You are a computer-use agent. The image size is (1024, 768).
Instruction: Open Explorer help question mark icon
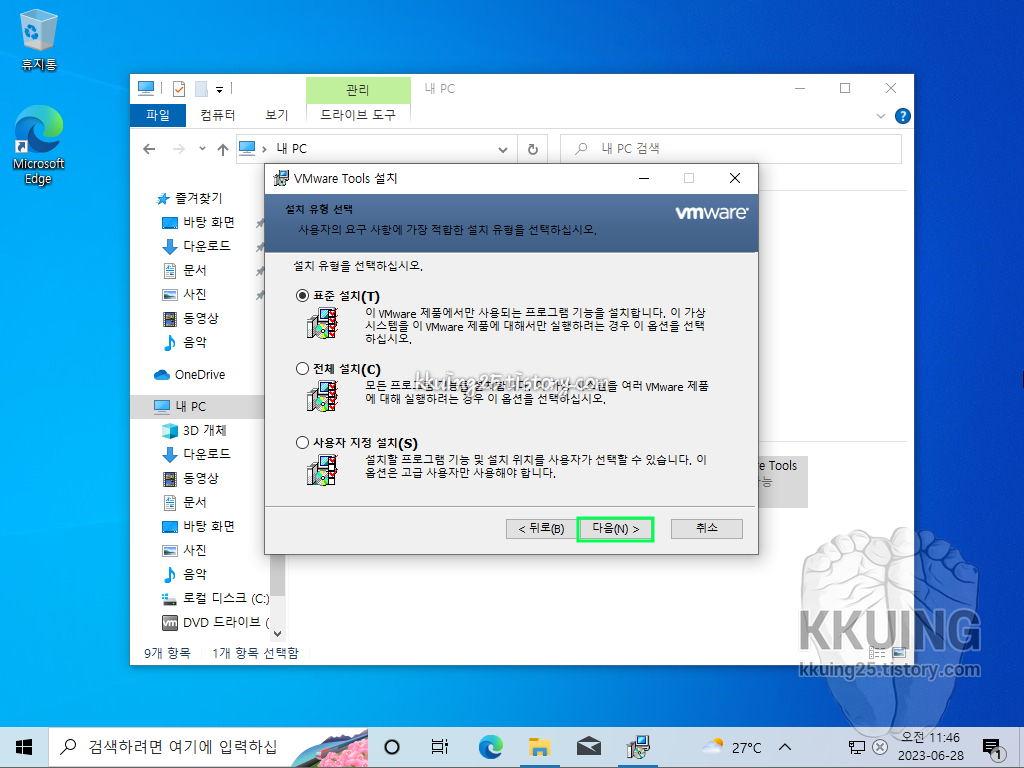pos(903,116)
